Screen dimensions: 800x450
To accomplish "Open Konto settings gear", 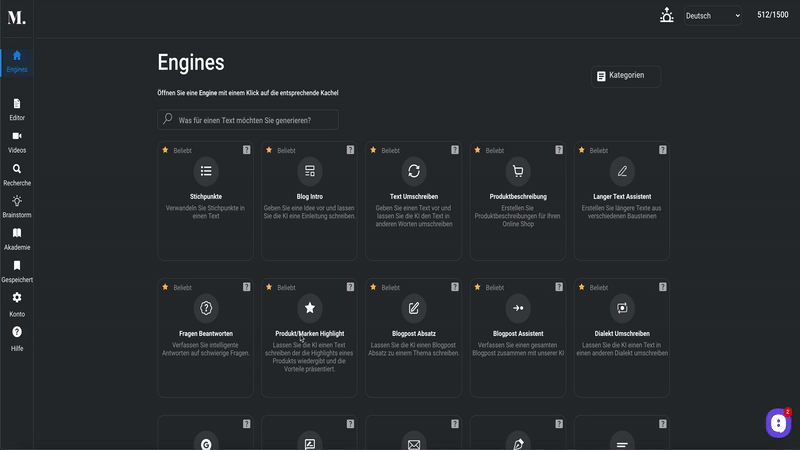I will tap(17, 305).
